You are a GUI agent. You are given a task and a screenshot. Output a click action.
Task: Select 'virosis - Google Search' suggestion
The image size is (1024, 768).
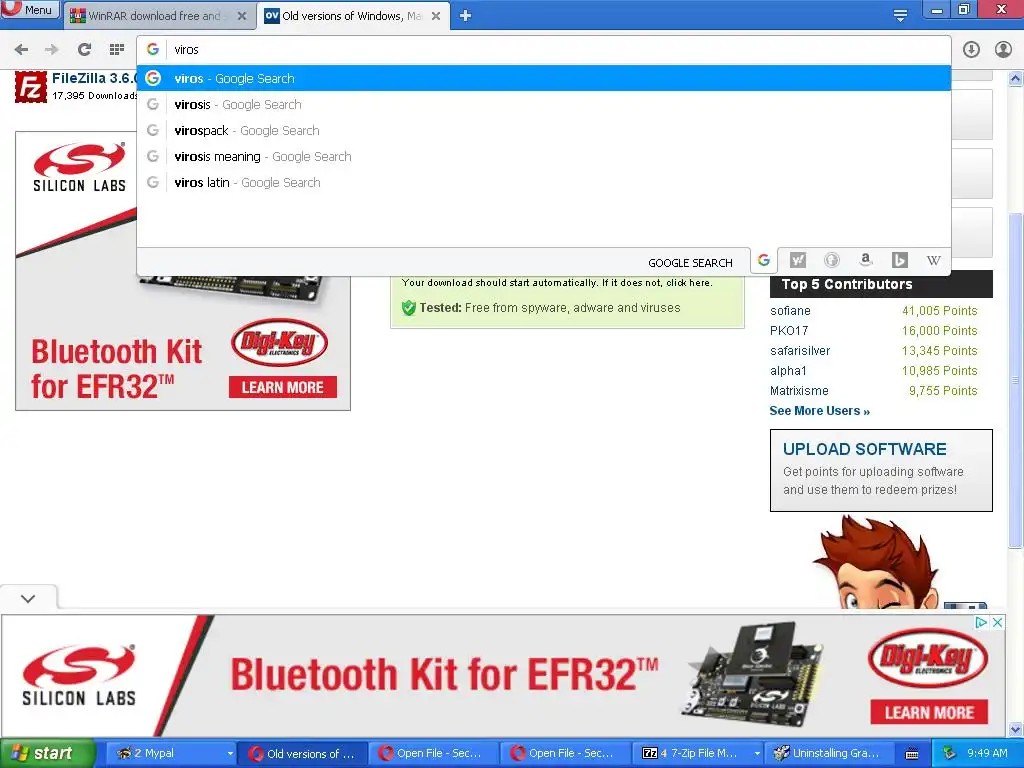click(x=543, y=104)
